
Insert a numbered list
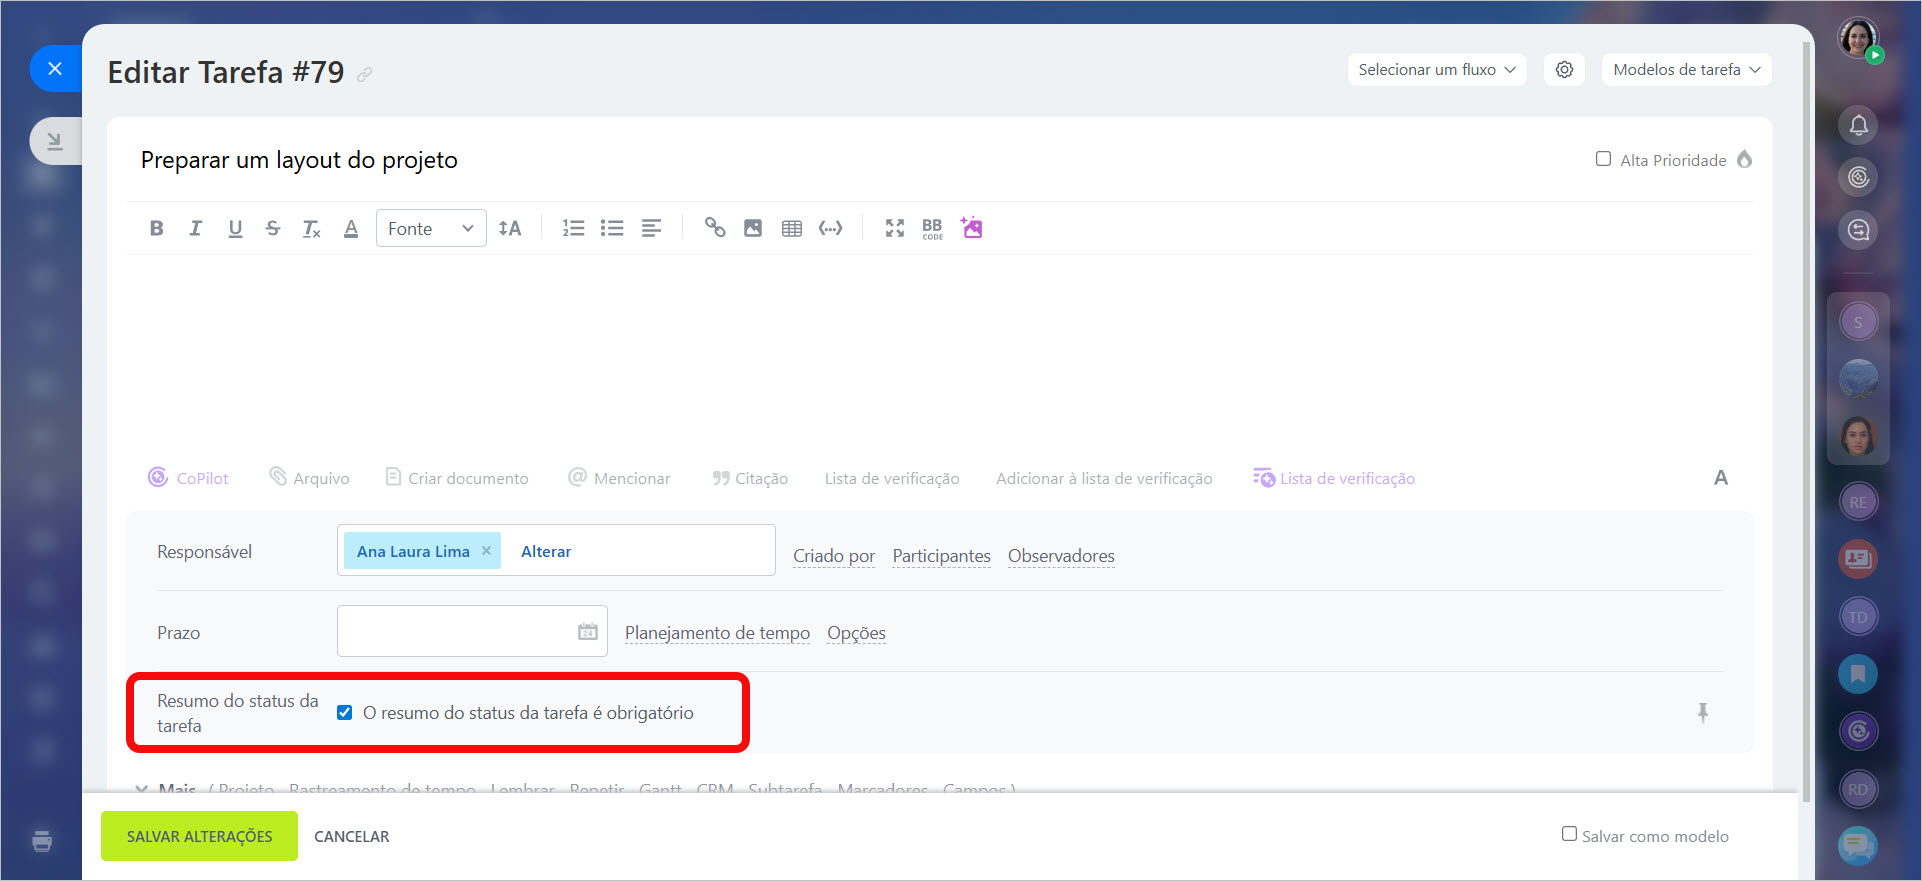pyautogui.click(x=573, y=228)
